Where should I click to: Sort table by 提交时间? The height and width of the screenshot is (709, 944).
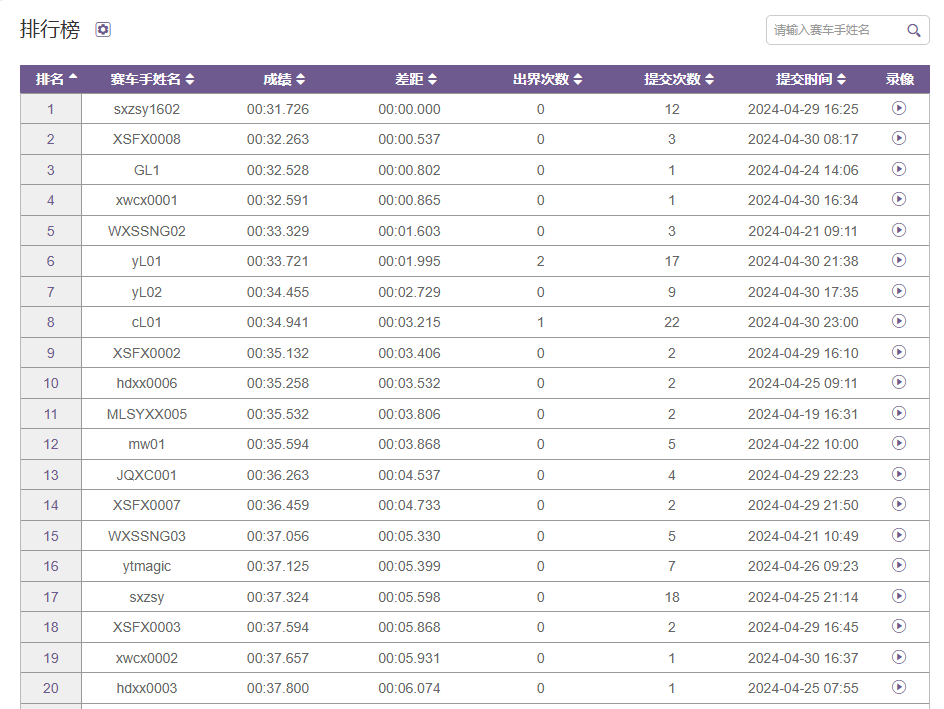pos(810,79)
